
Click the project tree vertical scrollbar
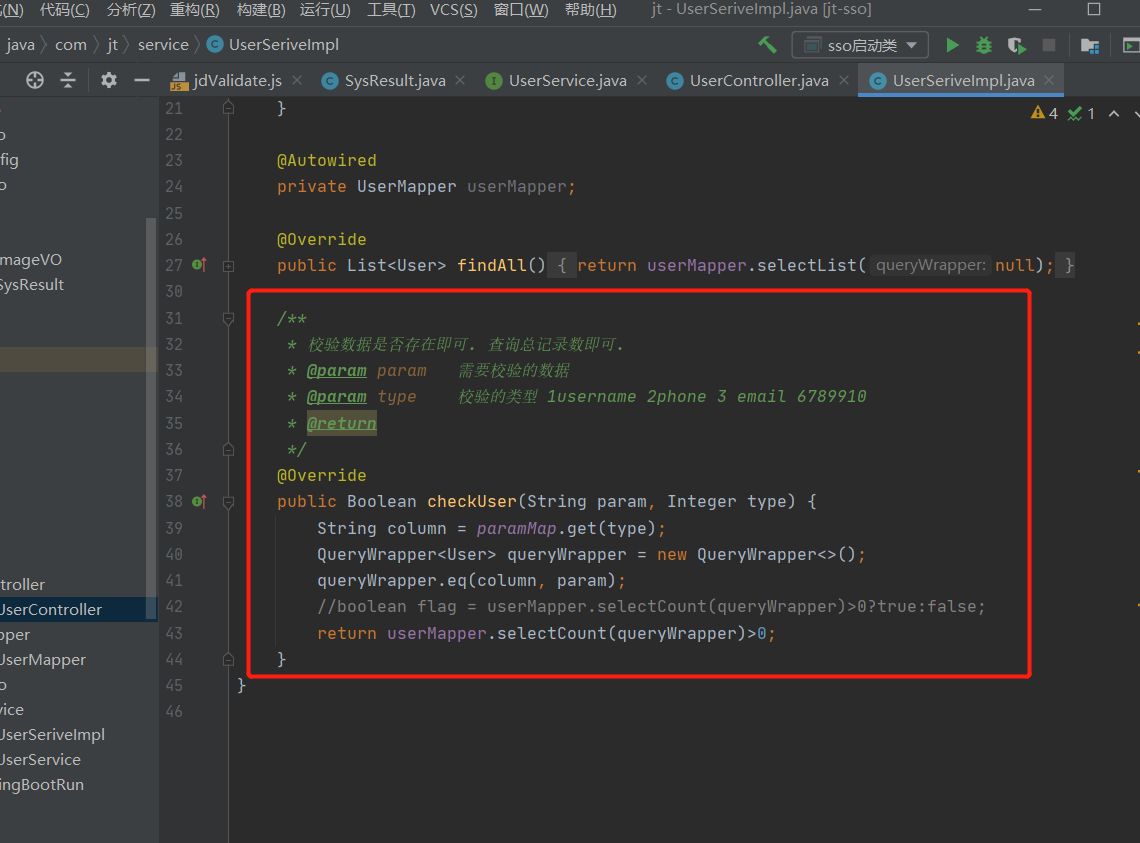(x=151, y=418)
